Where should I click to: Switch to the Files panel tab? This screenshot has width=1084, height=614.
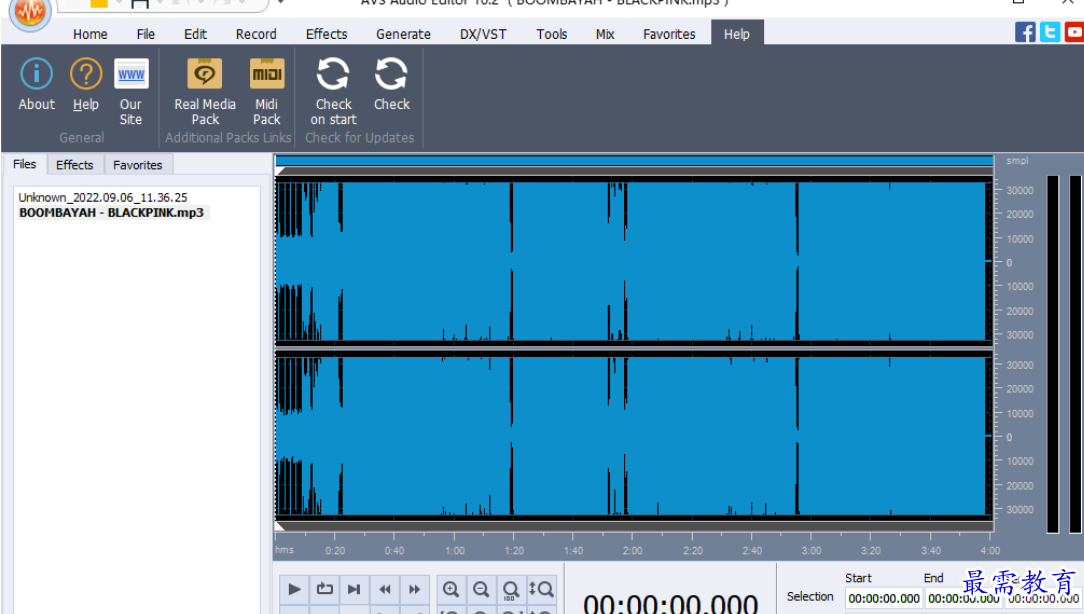coord(25,164)
